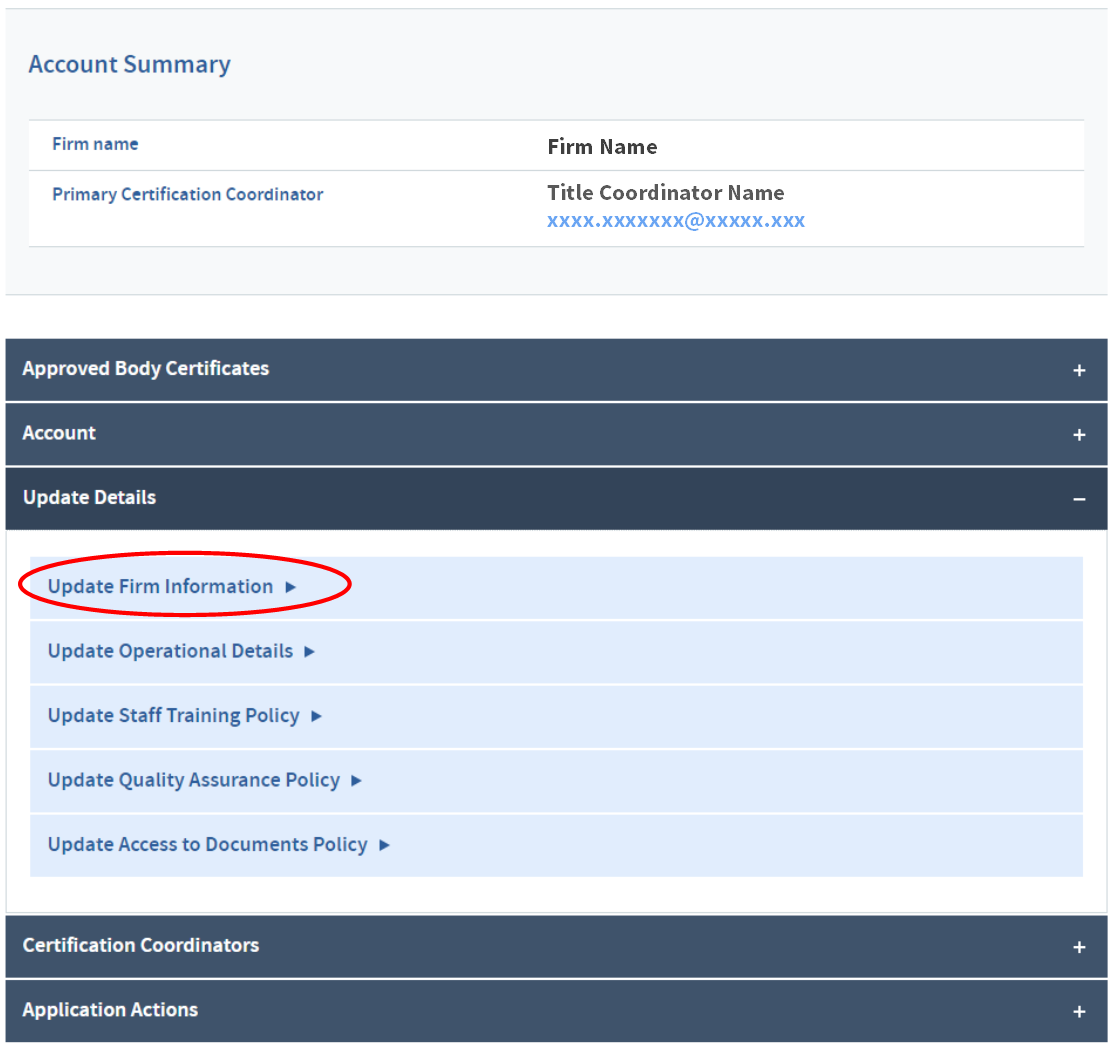The image size is (1116, 1055).
Task: Expand the Account accordion section
Action: pos(557,434)
